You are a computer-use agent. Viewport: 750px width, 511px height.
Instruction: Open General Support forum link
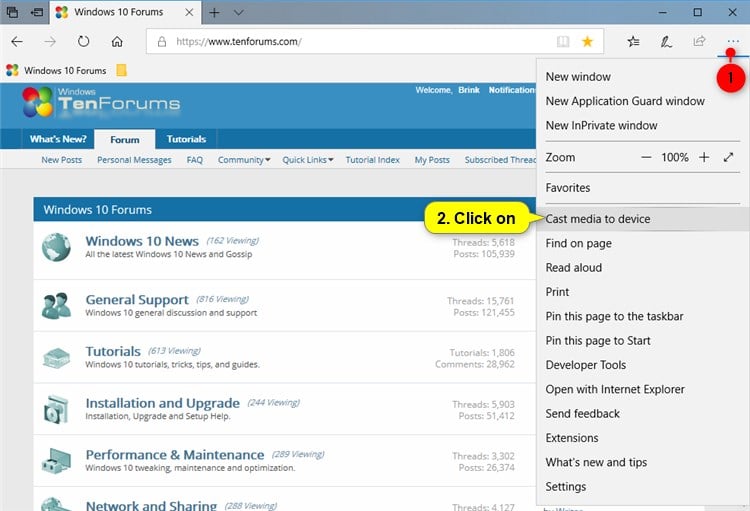(137, 300)
